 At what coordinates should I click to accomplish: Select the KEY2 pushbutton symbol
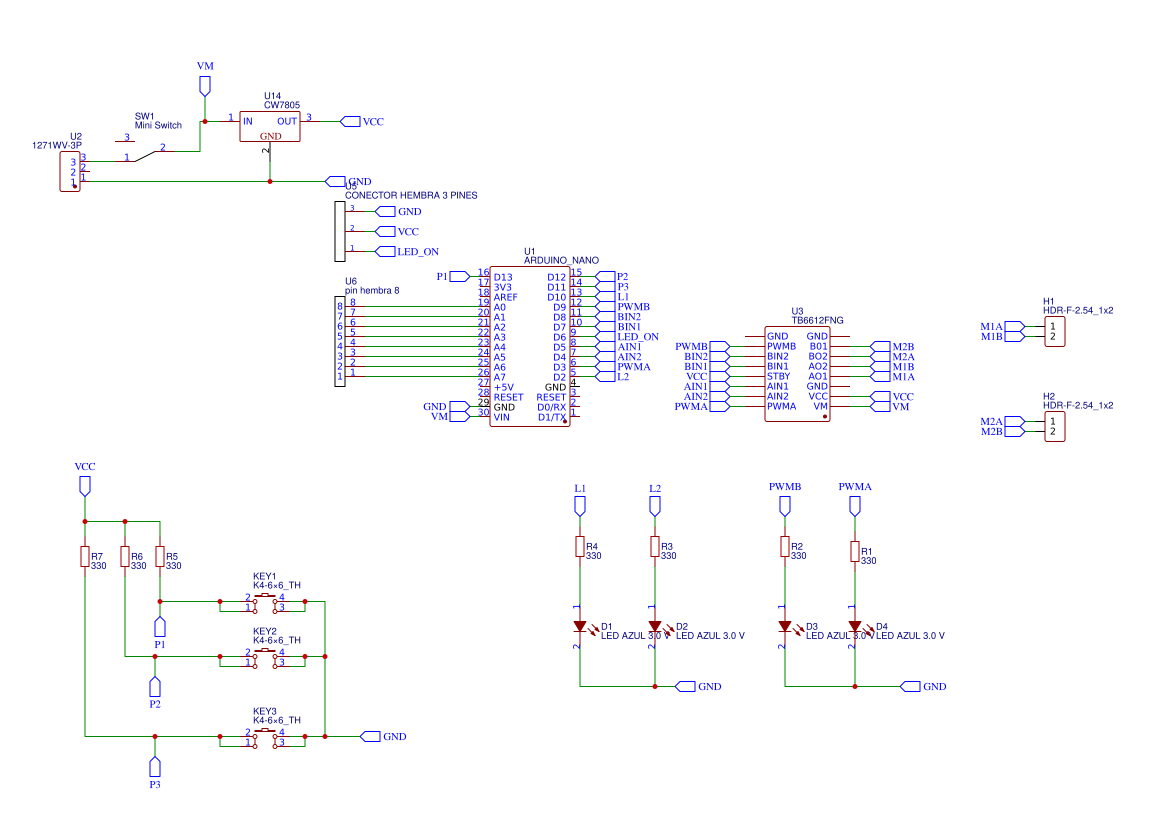265,658
